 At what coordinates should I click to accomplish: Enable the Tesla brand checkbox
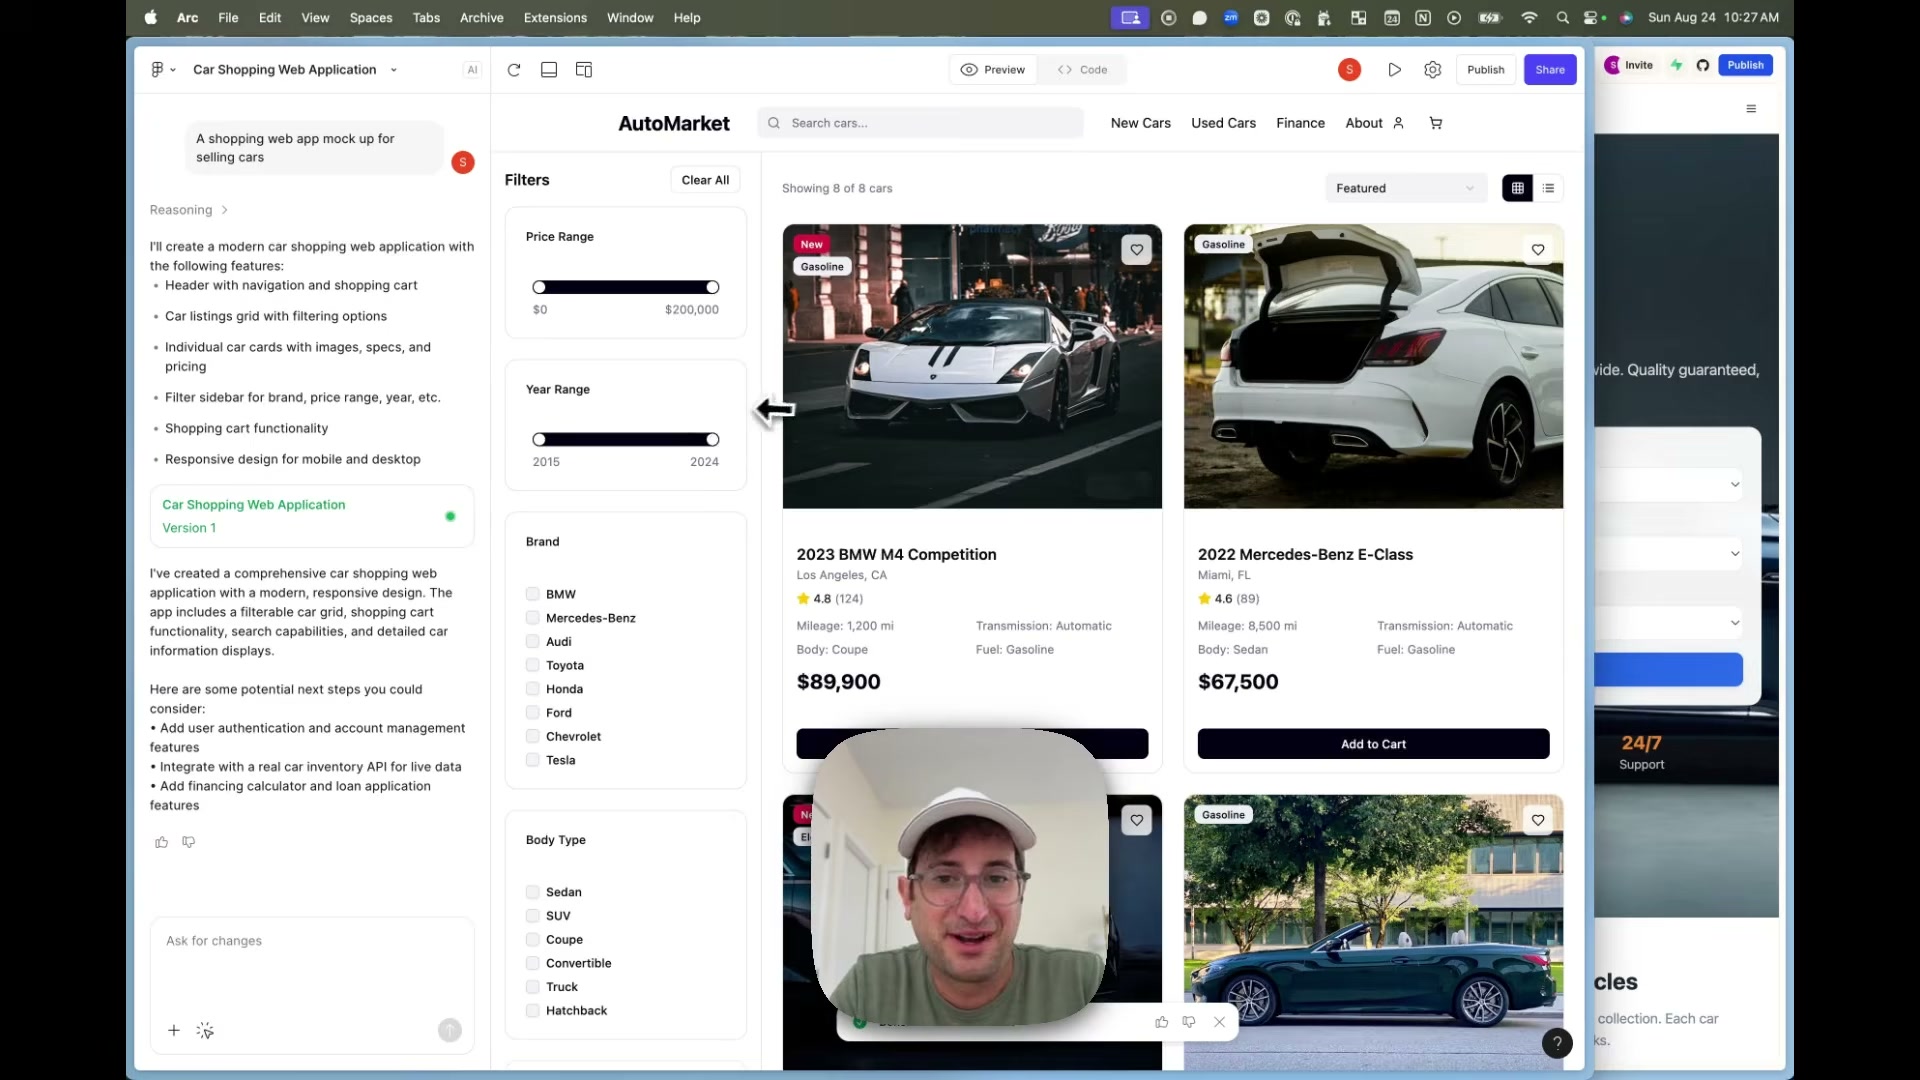[533, 760]
